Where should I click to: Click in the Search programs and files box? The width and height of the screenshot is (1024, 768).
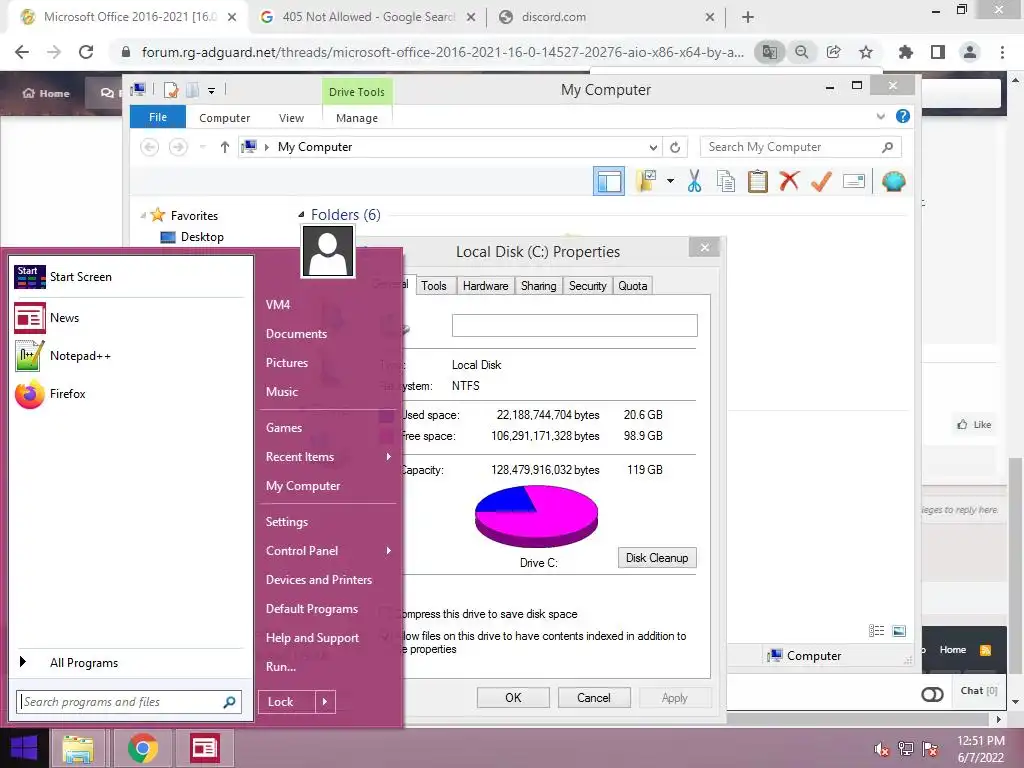click(129, 702)
